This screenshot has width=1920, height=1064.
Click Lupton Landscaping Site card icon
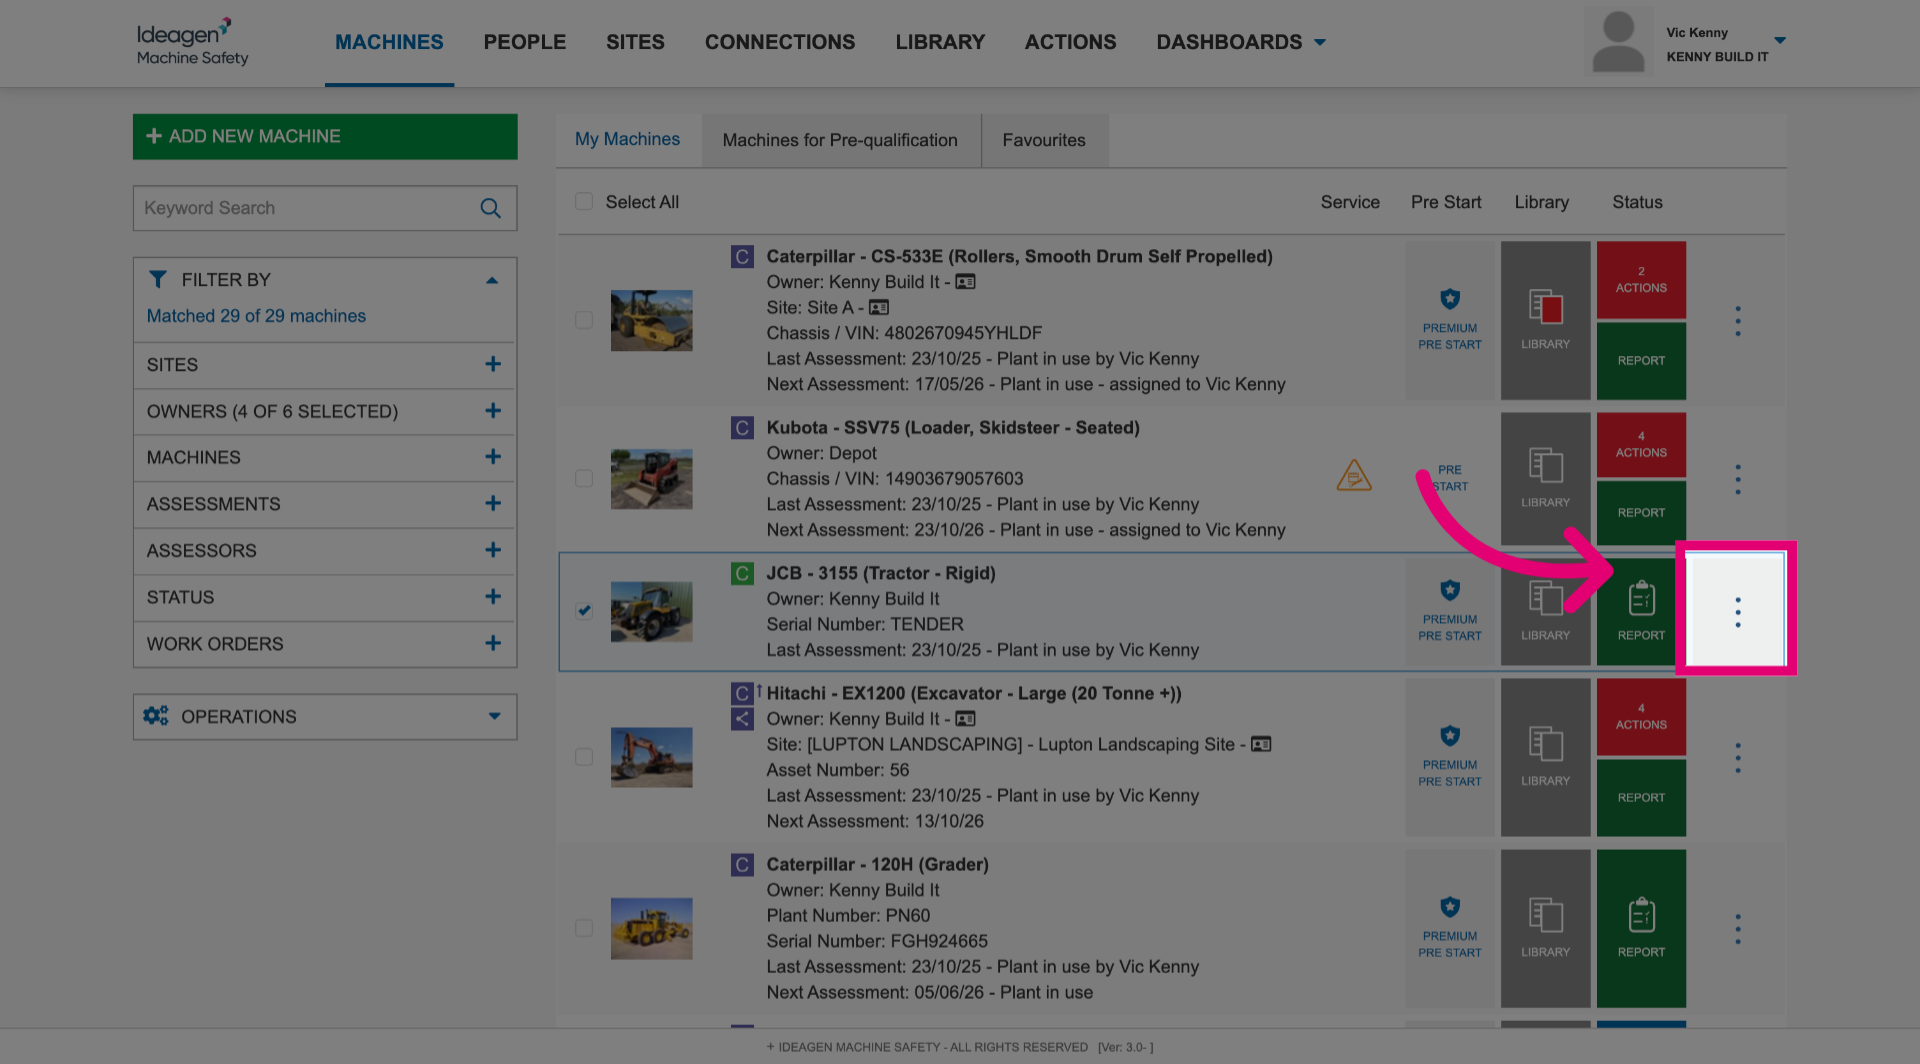pyautogui.click(x=1261, y=744)
